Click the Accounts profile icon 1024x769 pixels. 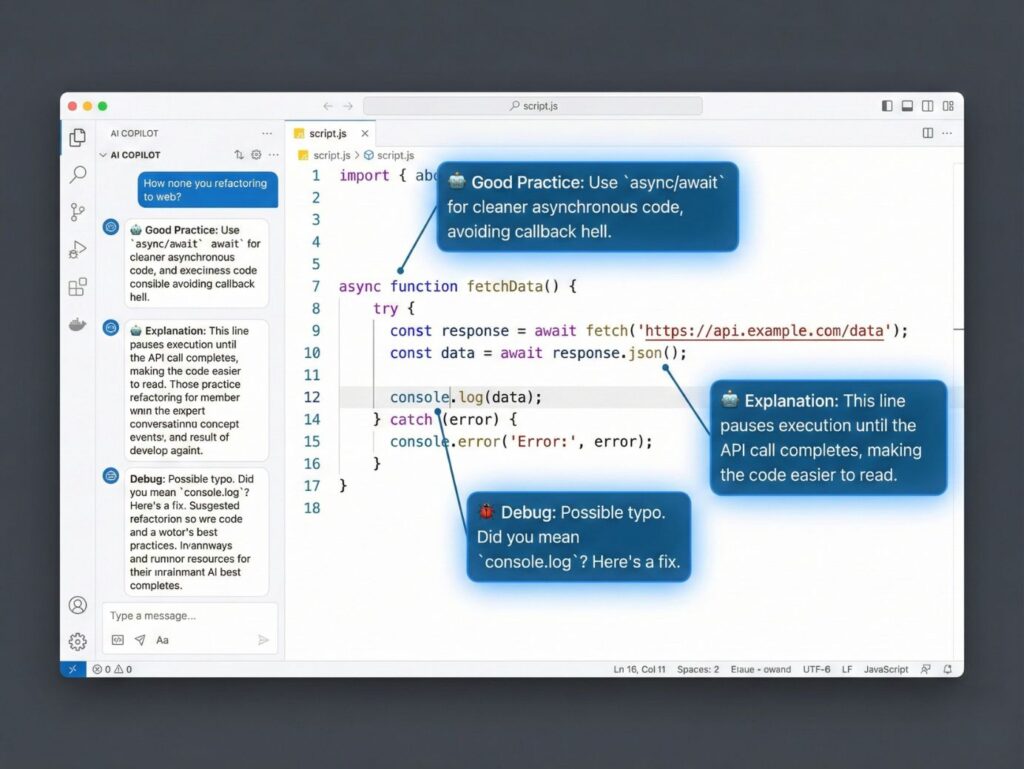coord(77,605)
